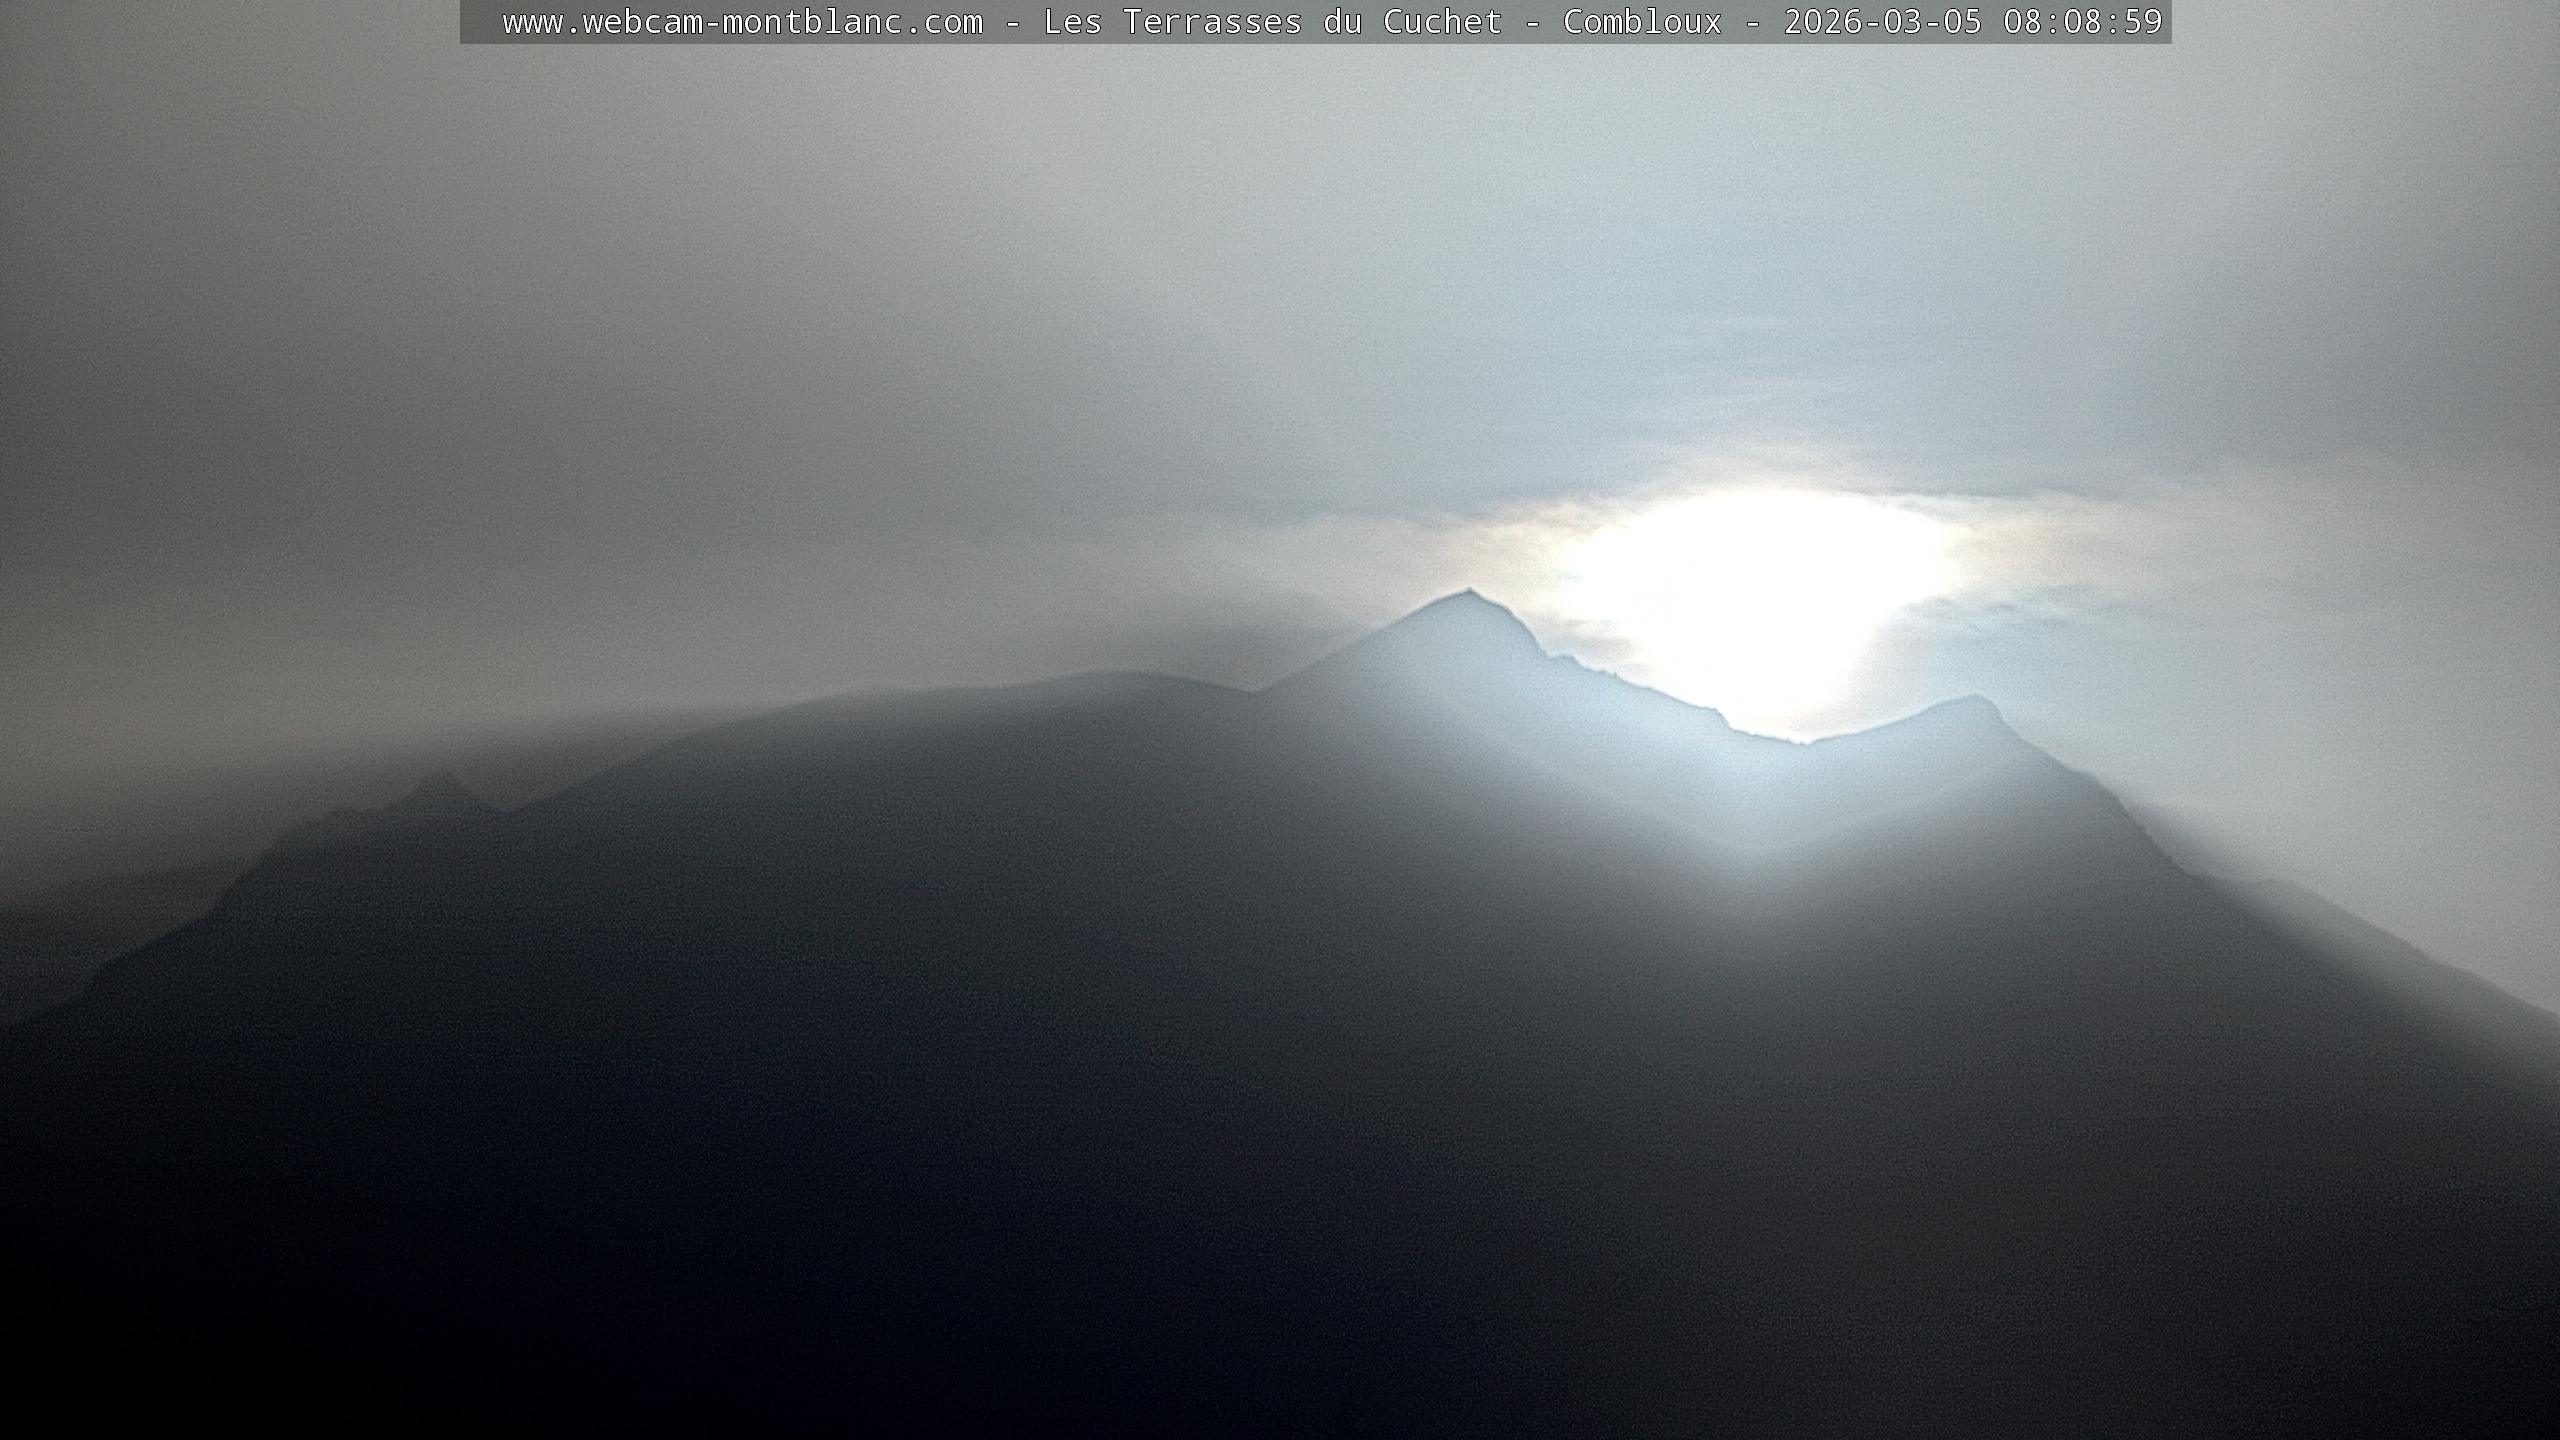Click the 'Cuchet' word in the caption
Viewport: 2560px width, 1440px height.
[x=1442, y=22]
